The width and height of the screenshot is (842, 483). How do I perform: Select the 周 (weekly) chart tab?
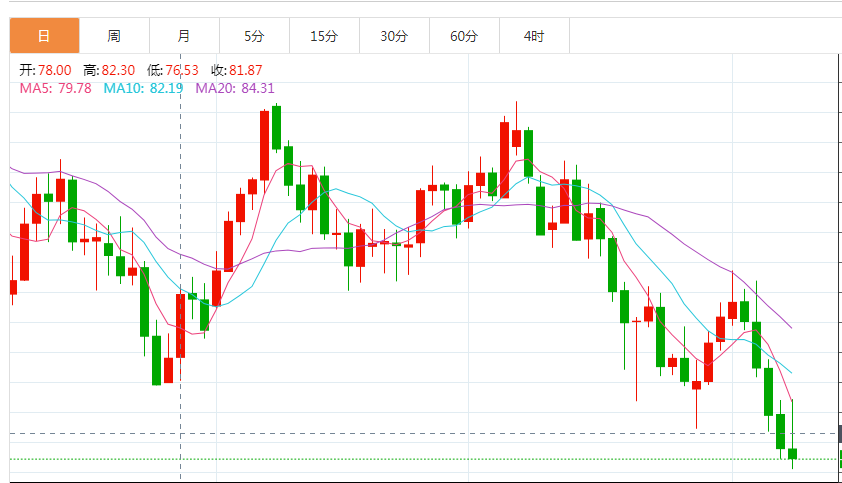point(114,36)
